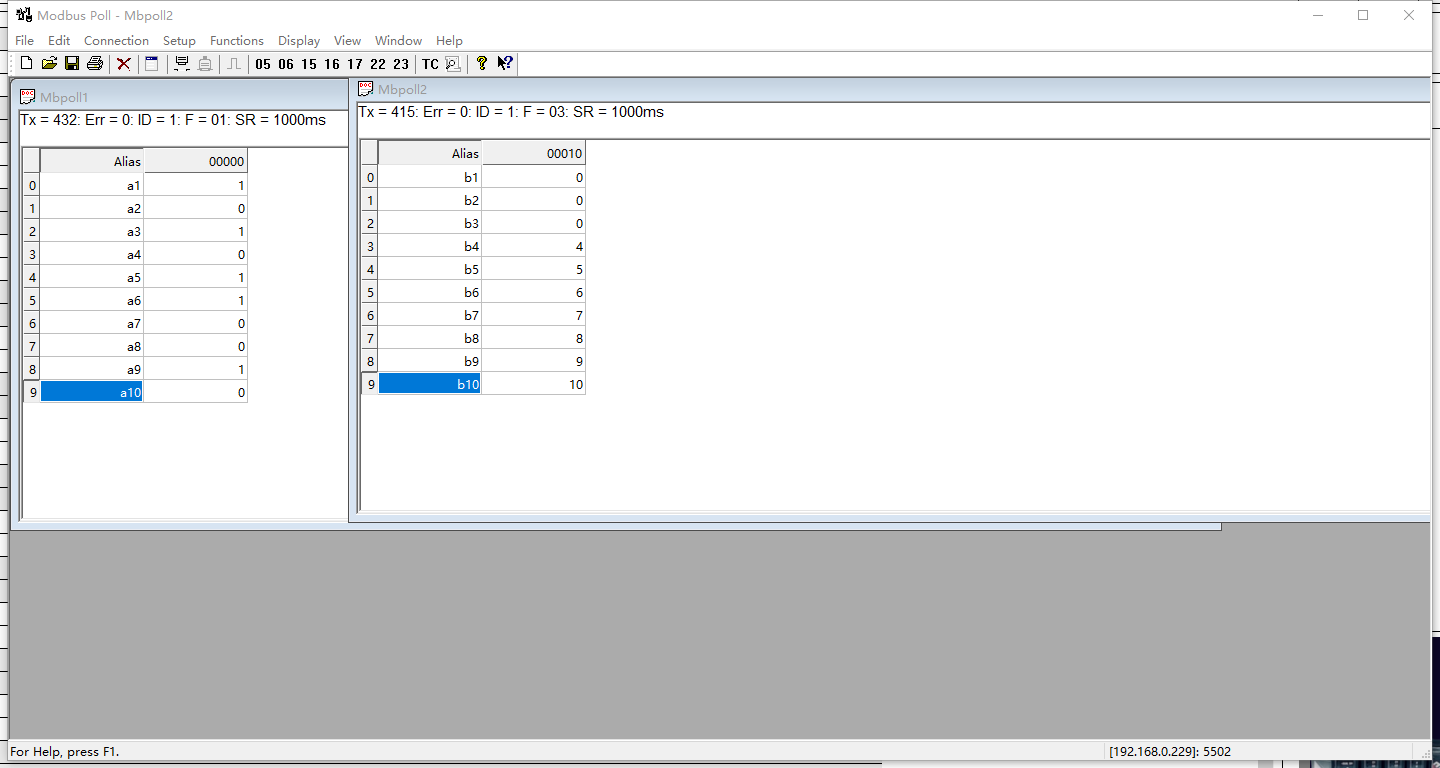
Task: Select the highlighted a10 alias cell
Action: pos(92,392)
